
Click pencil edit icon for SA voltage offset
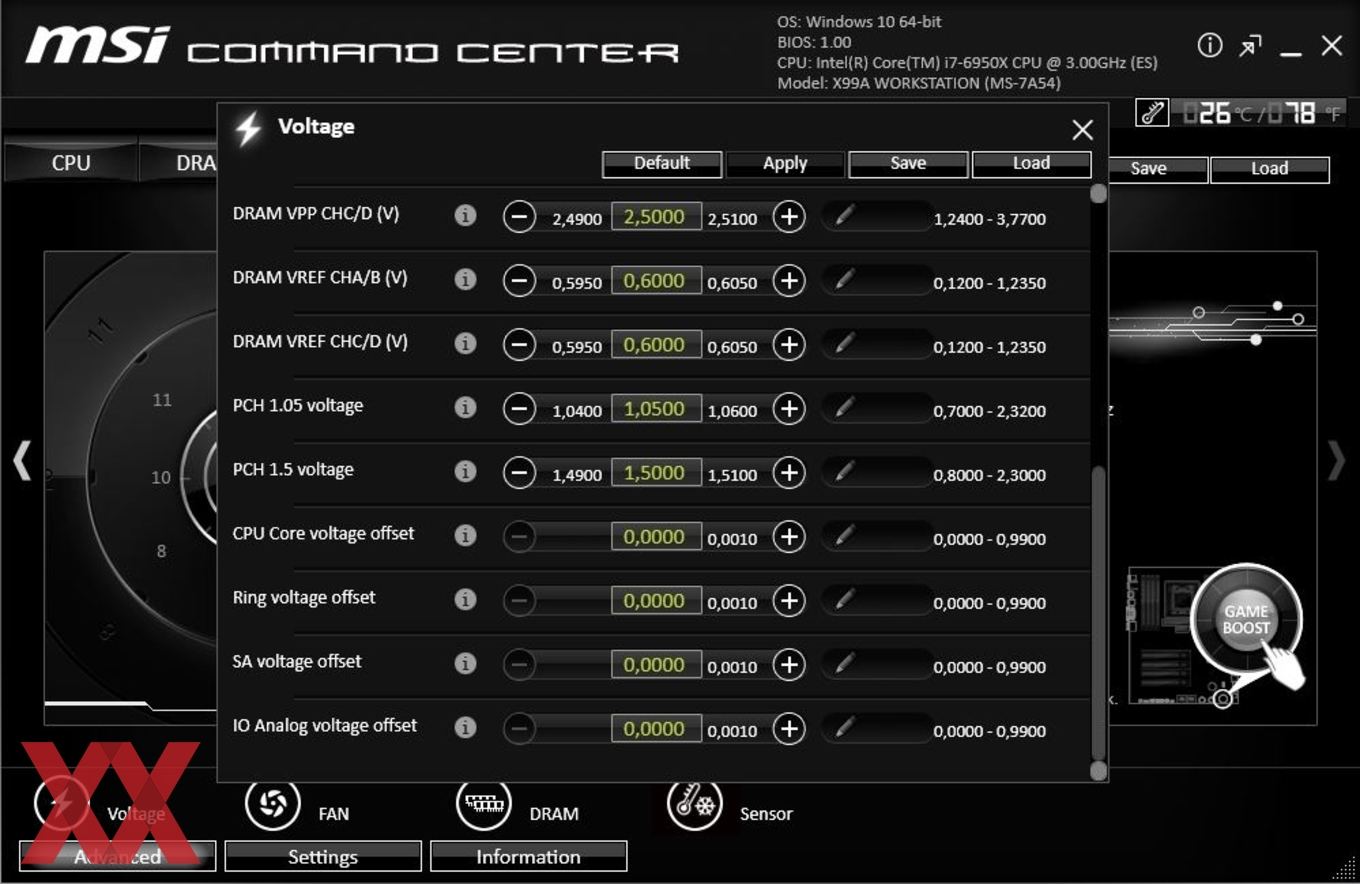844,663
